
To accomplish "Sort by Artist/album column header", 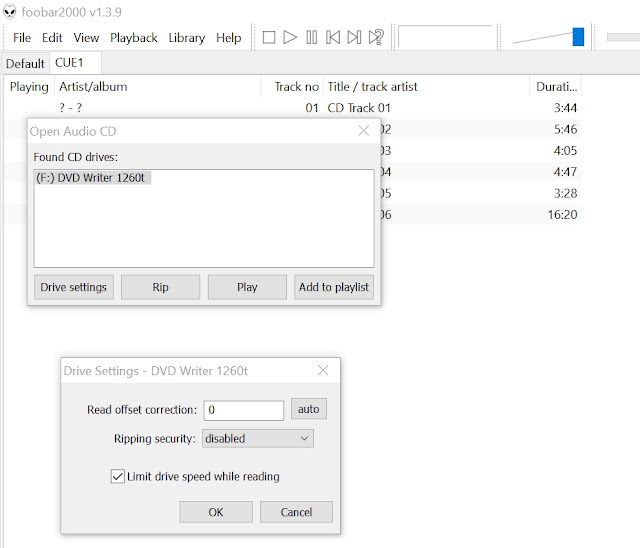I will tap(158, 87).
